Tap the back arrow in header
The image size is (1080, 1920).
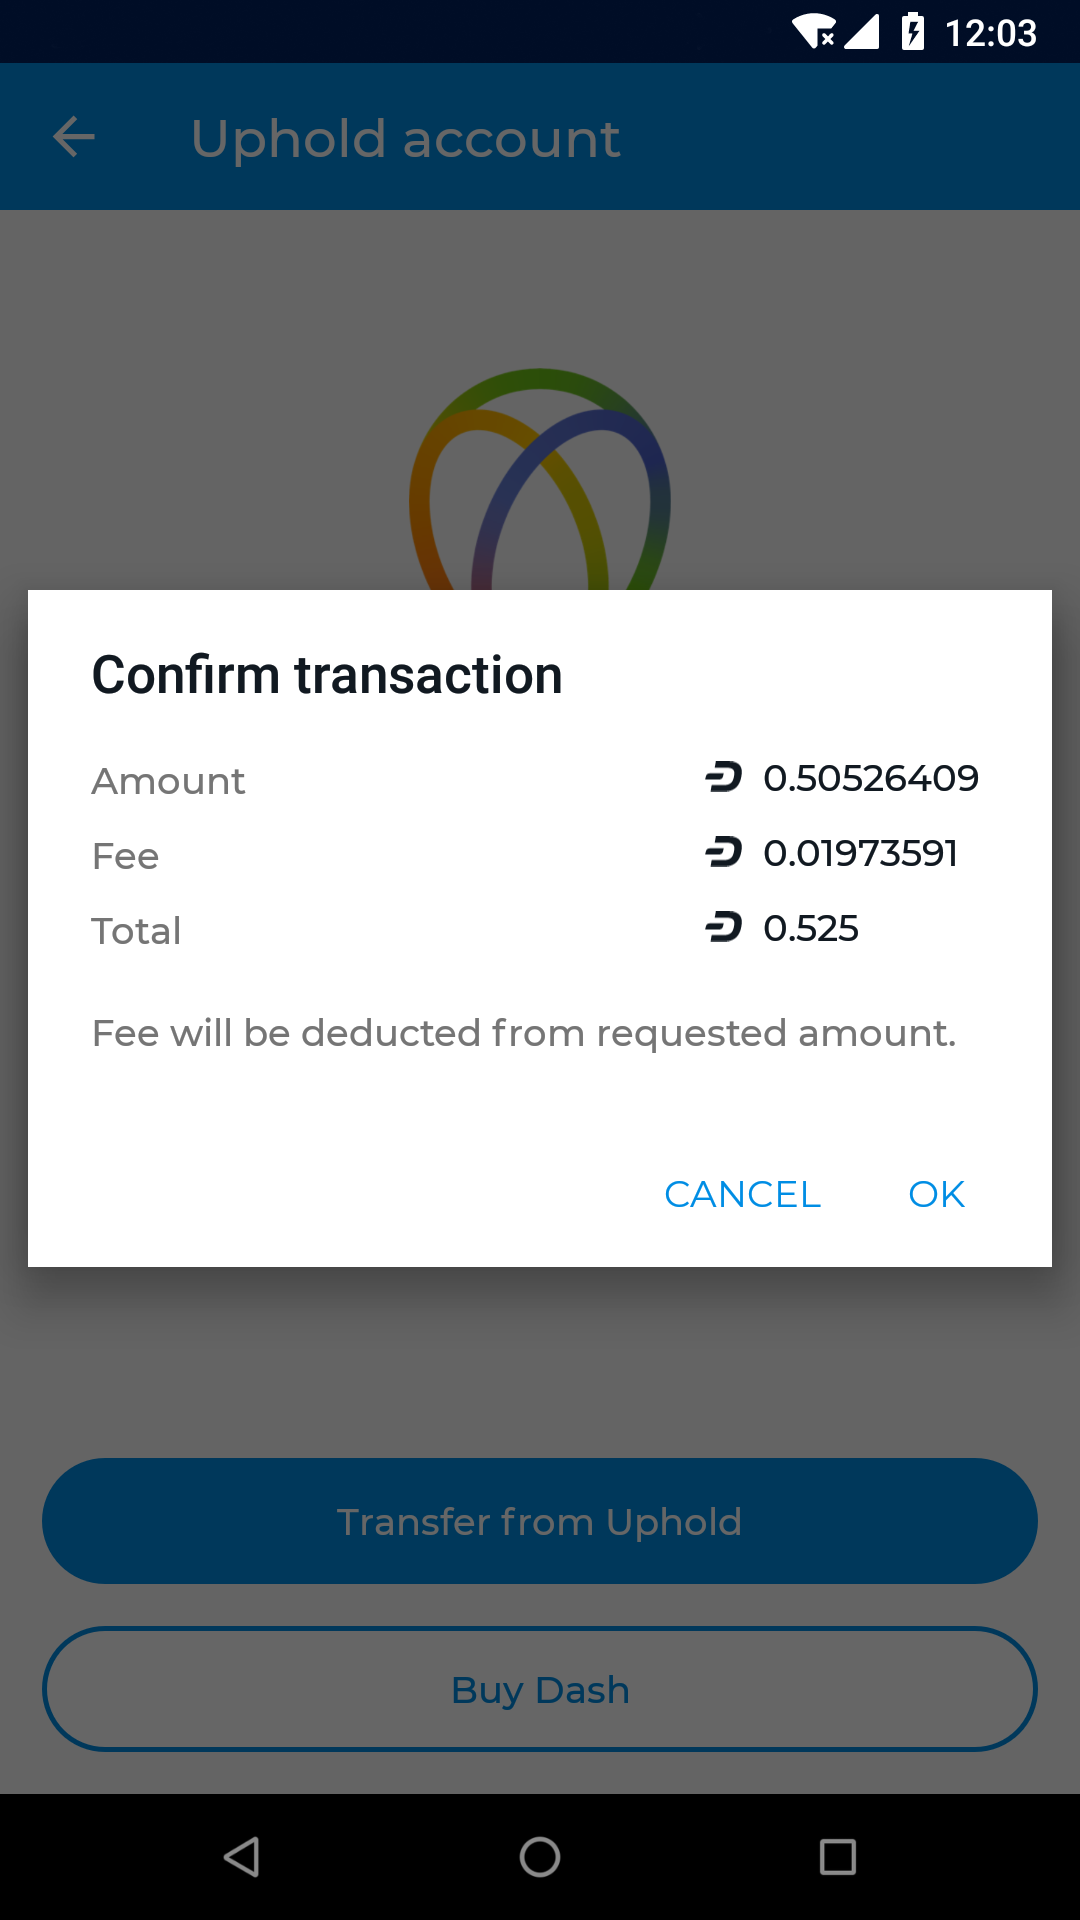(x=74, y=137)
